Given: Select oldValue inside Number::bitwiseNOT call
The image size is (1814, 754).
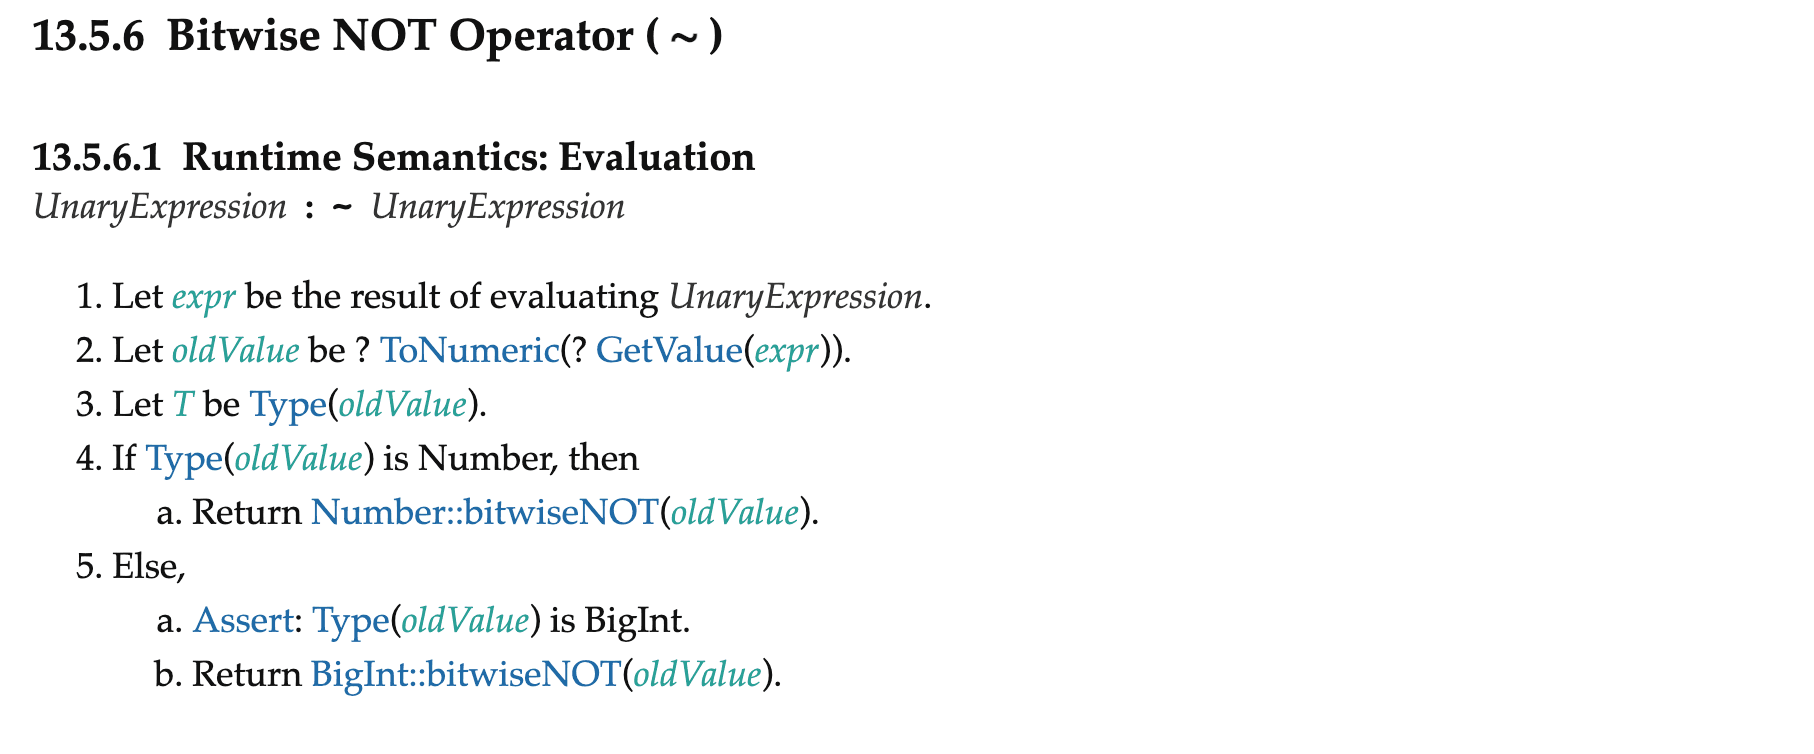Looking at the screenshot, I should pyautogui.click(x=735, y=512).
